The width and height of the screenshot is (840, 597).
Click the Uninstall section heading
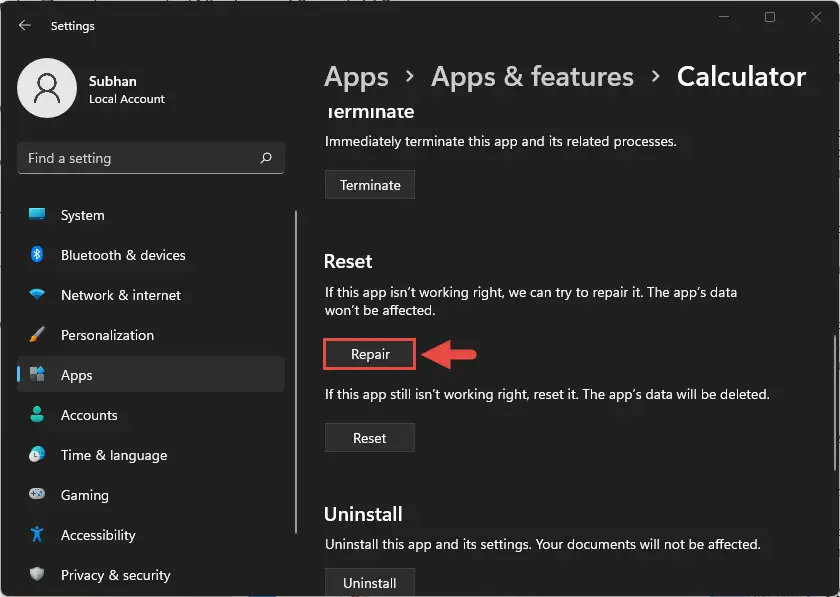[x=363, y=514]
